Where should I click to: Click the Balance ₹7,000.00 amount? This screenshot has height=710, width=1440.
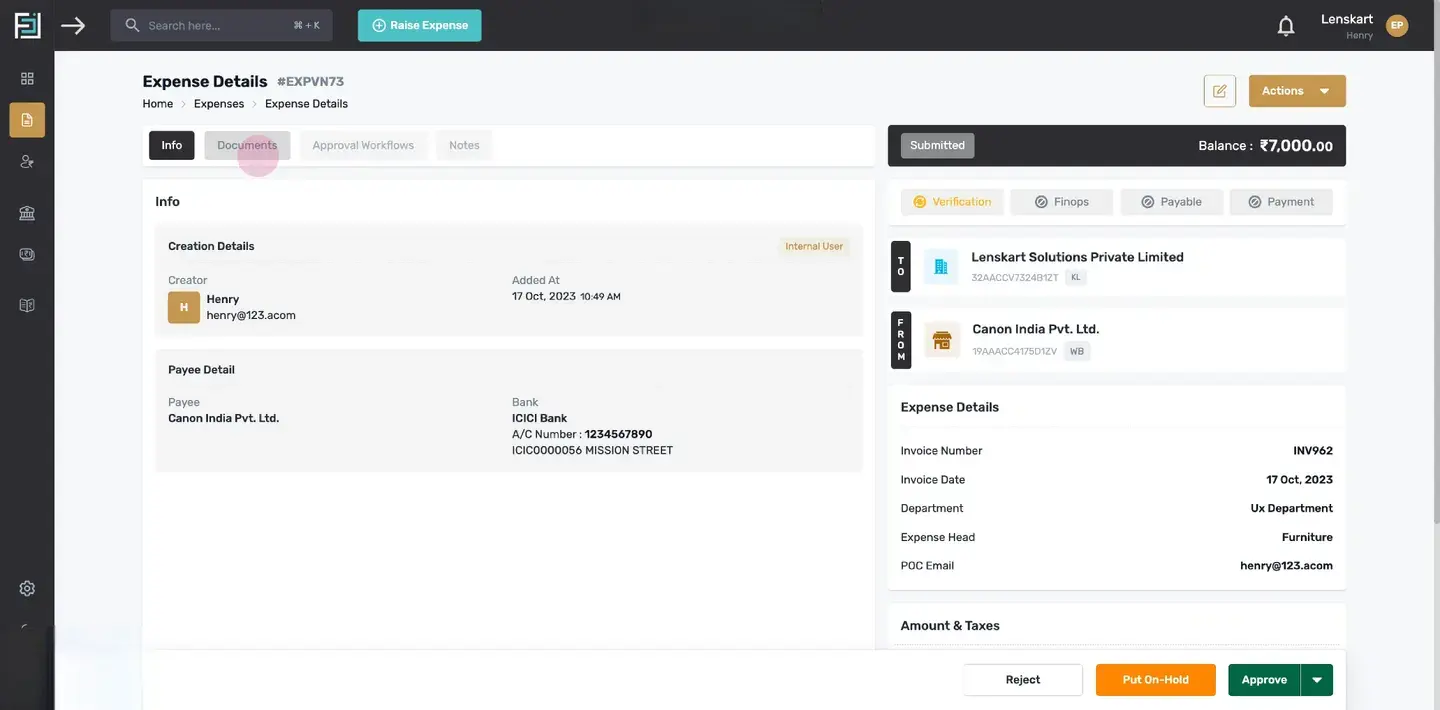tap(1296, 146)
